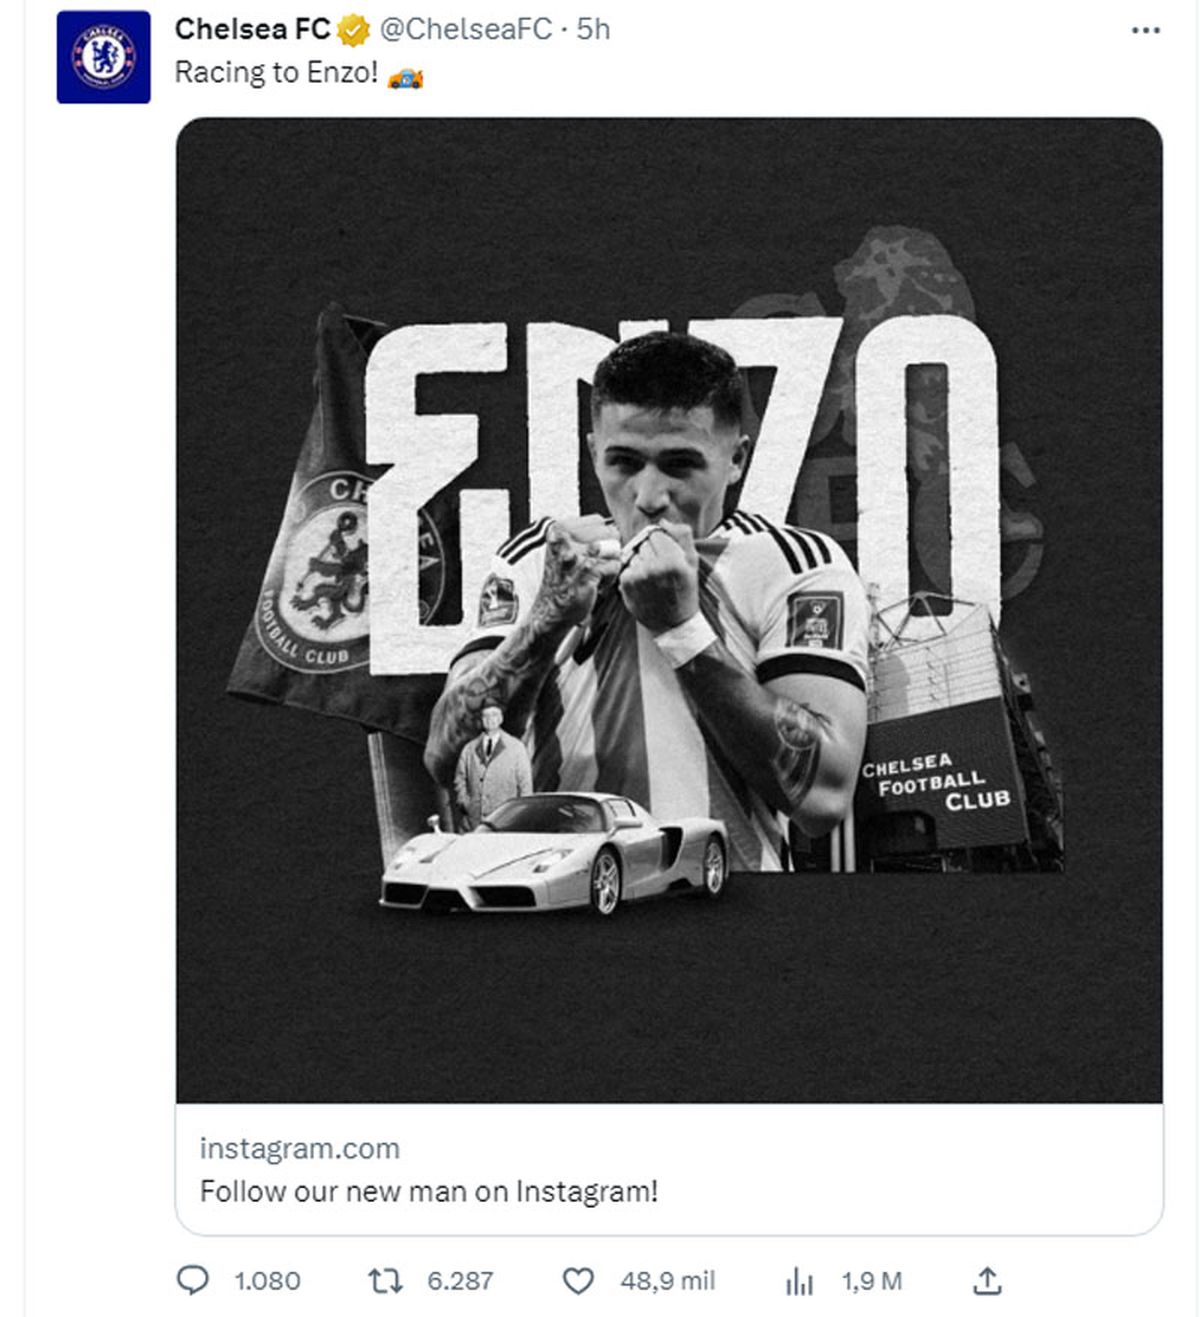Viewport: 1200px width, 1317px height.
Task: Click the instagram.com domain label
Action: pyautogui.click(x=299, y=1148)
